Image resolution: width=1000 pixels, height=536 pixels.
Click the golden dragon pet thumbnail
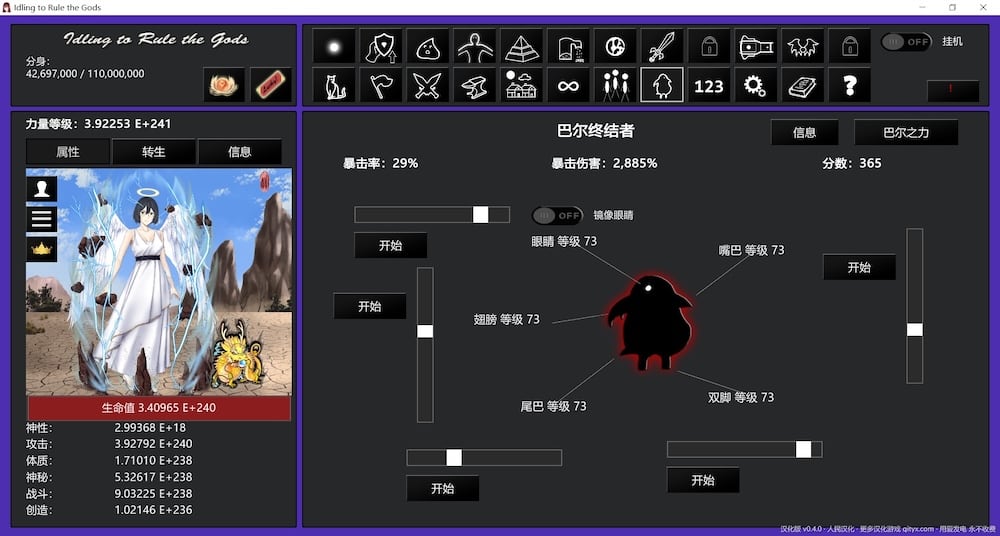click(x=237, y=354)
